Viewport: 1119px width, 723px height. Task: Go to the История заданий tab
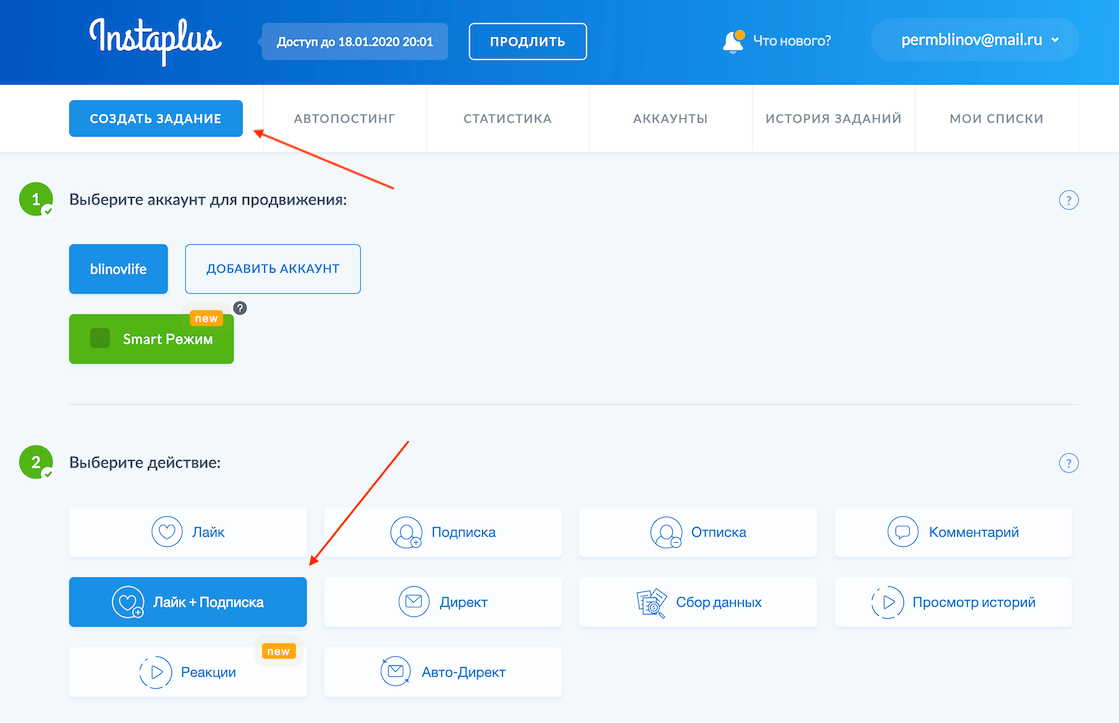pyautogui.click(x=833, y=118)
